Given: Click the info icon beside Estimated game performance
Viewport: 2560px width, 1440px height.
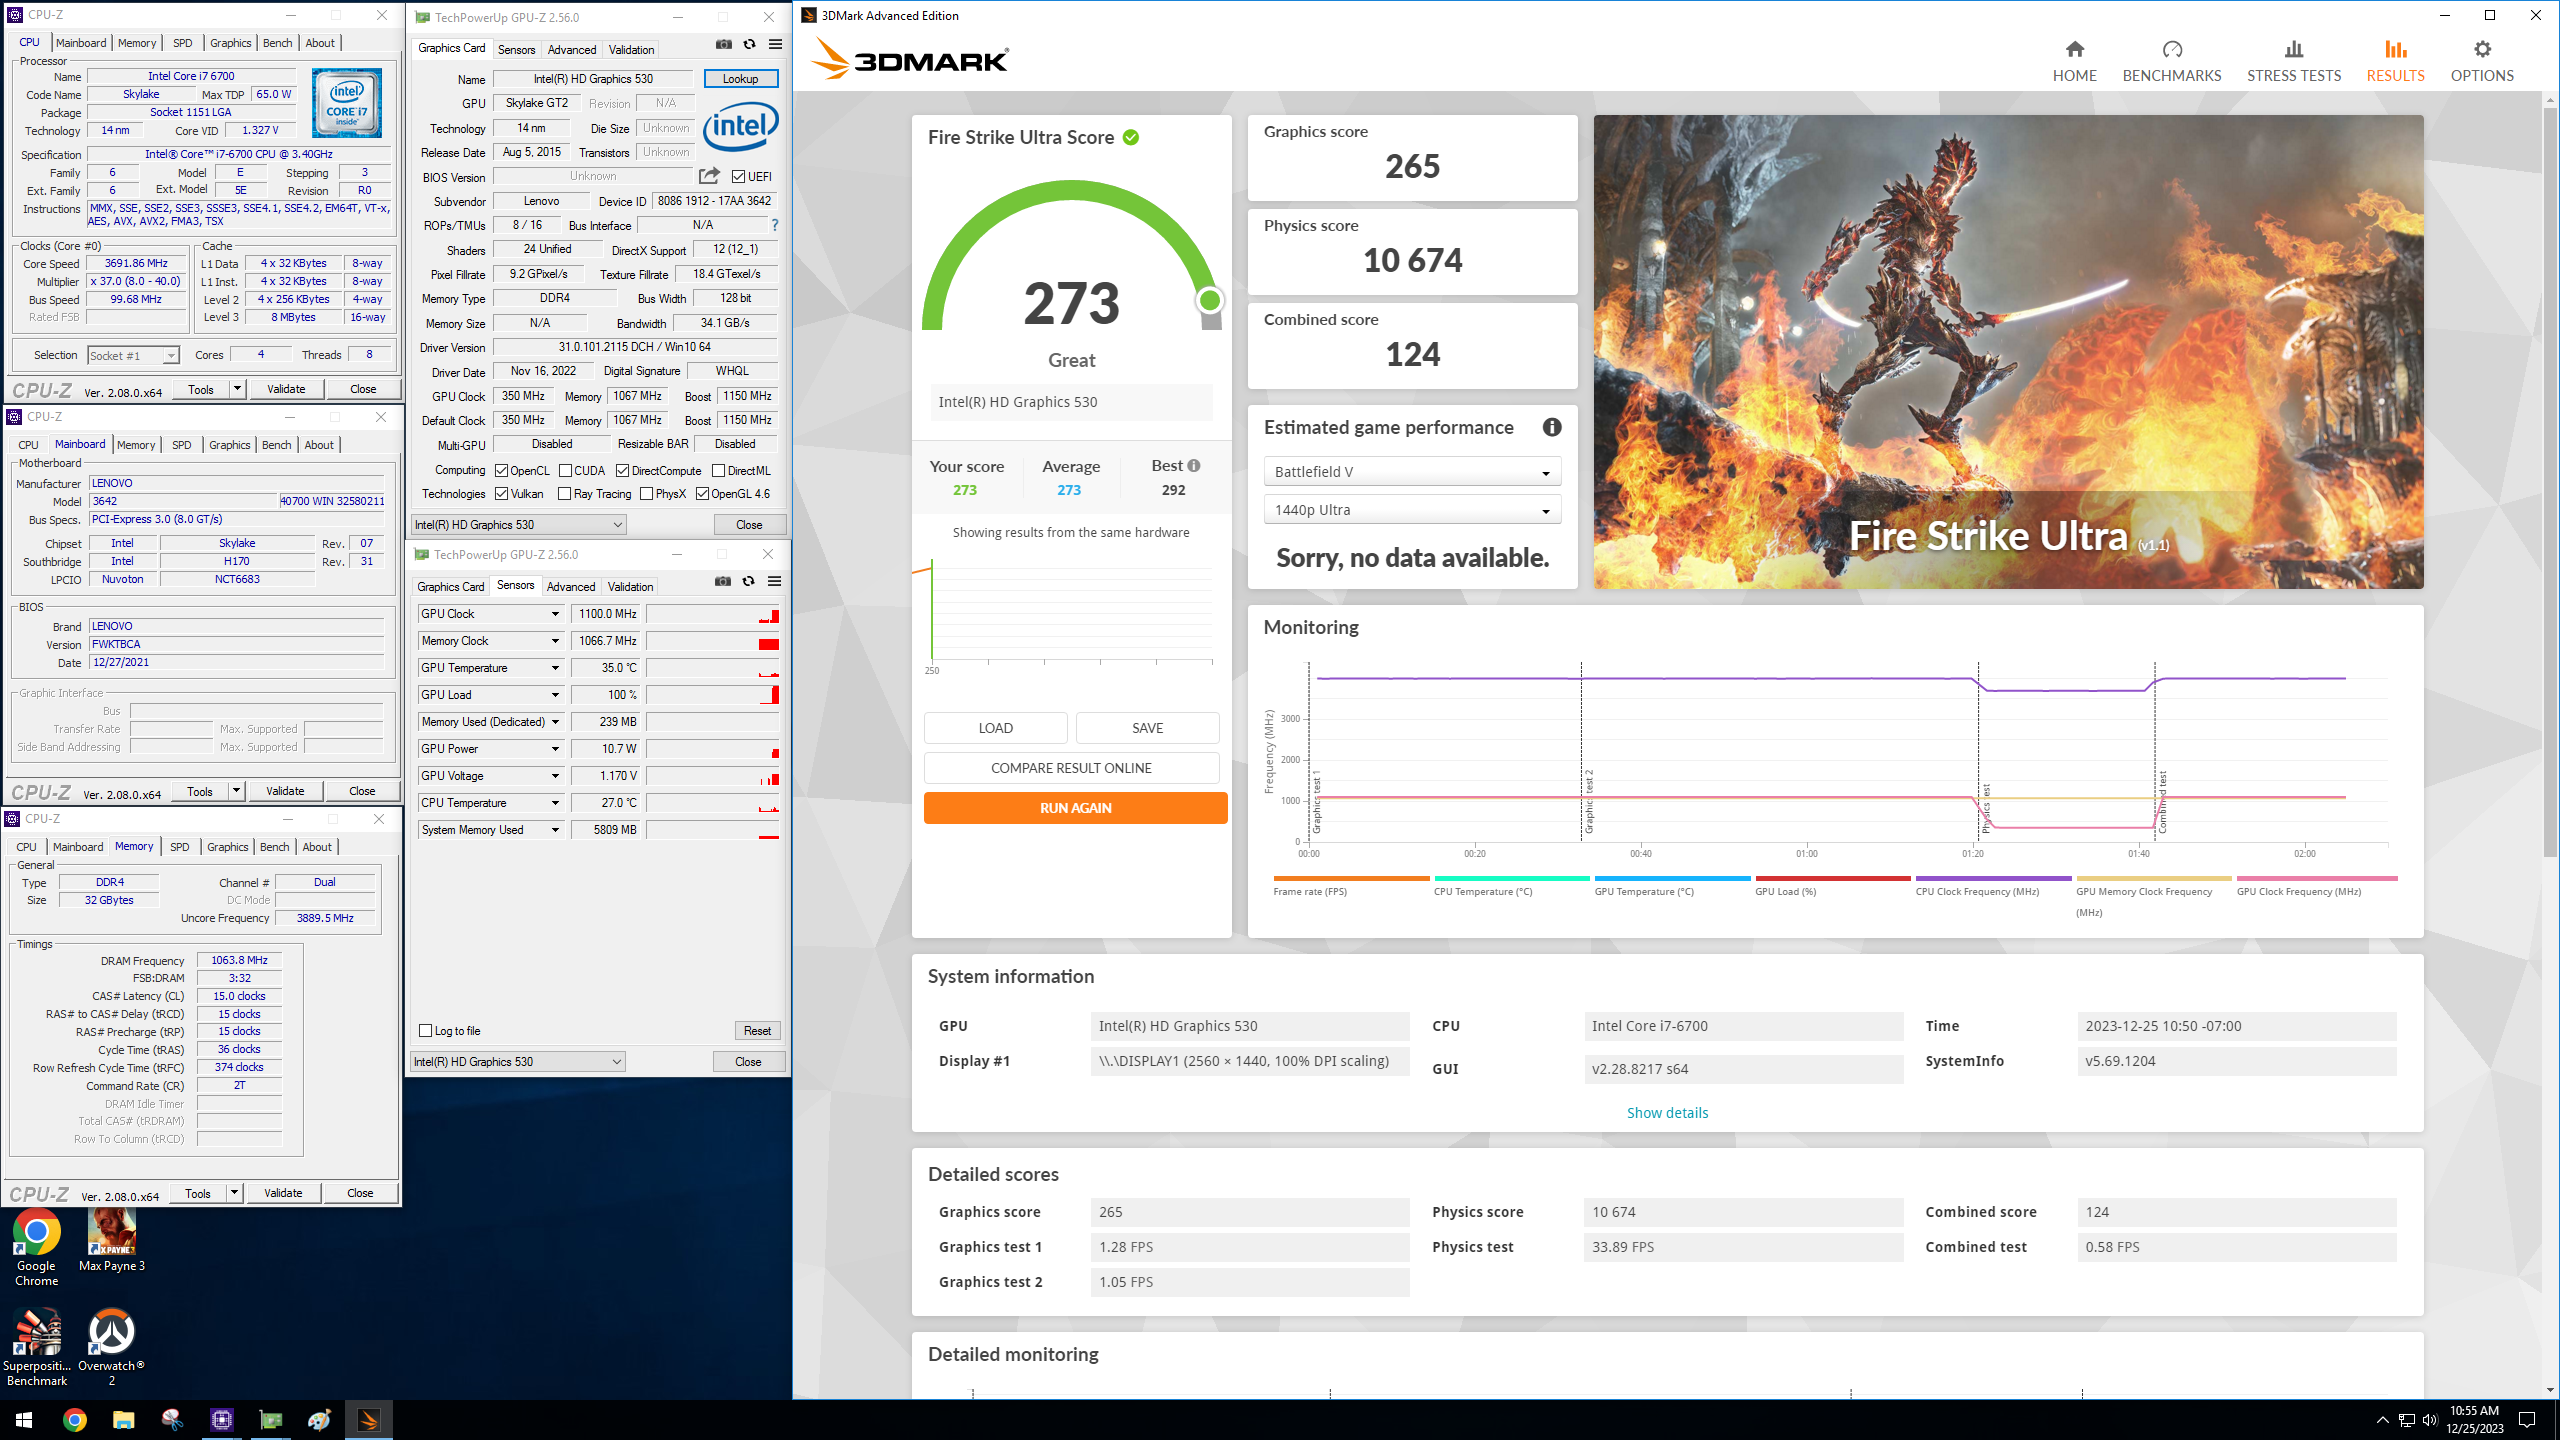Looking at the screenshot, I should [1552, 427].
